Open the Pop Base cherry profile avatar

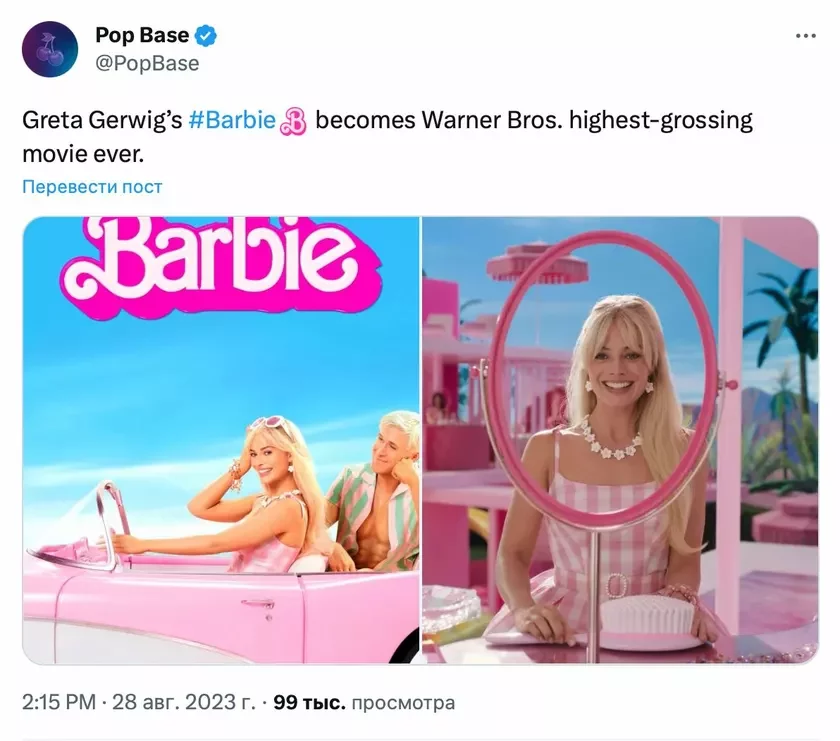coord(50,49)
